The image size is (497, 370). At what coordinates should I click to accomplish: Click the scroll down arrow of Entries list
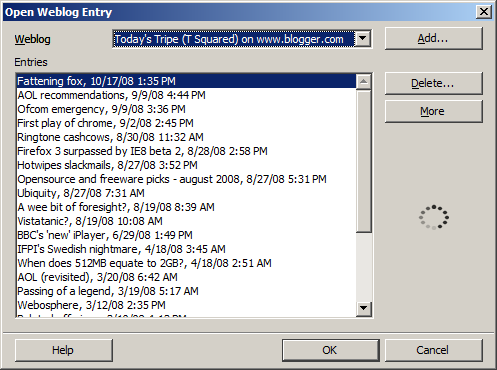point(363,308)
